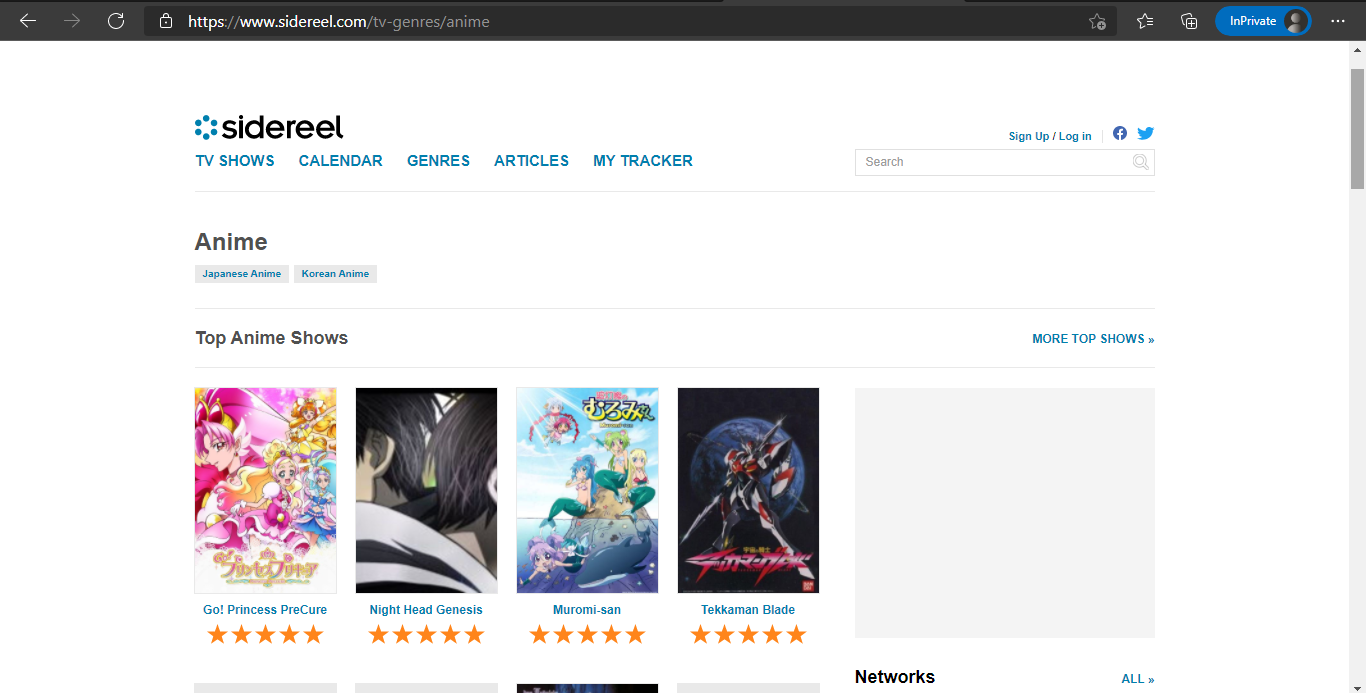
Task: Open the Night Head Genesis poster
Action: pyautogui.click(x=426, y=490)
